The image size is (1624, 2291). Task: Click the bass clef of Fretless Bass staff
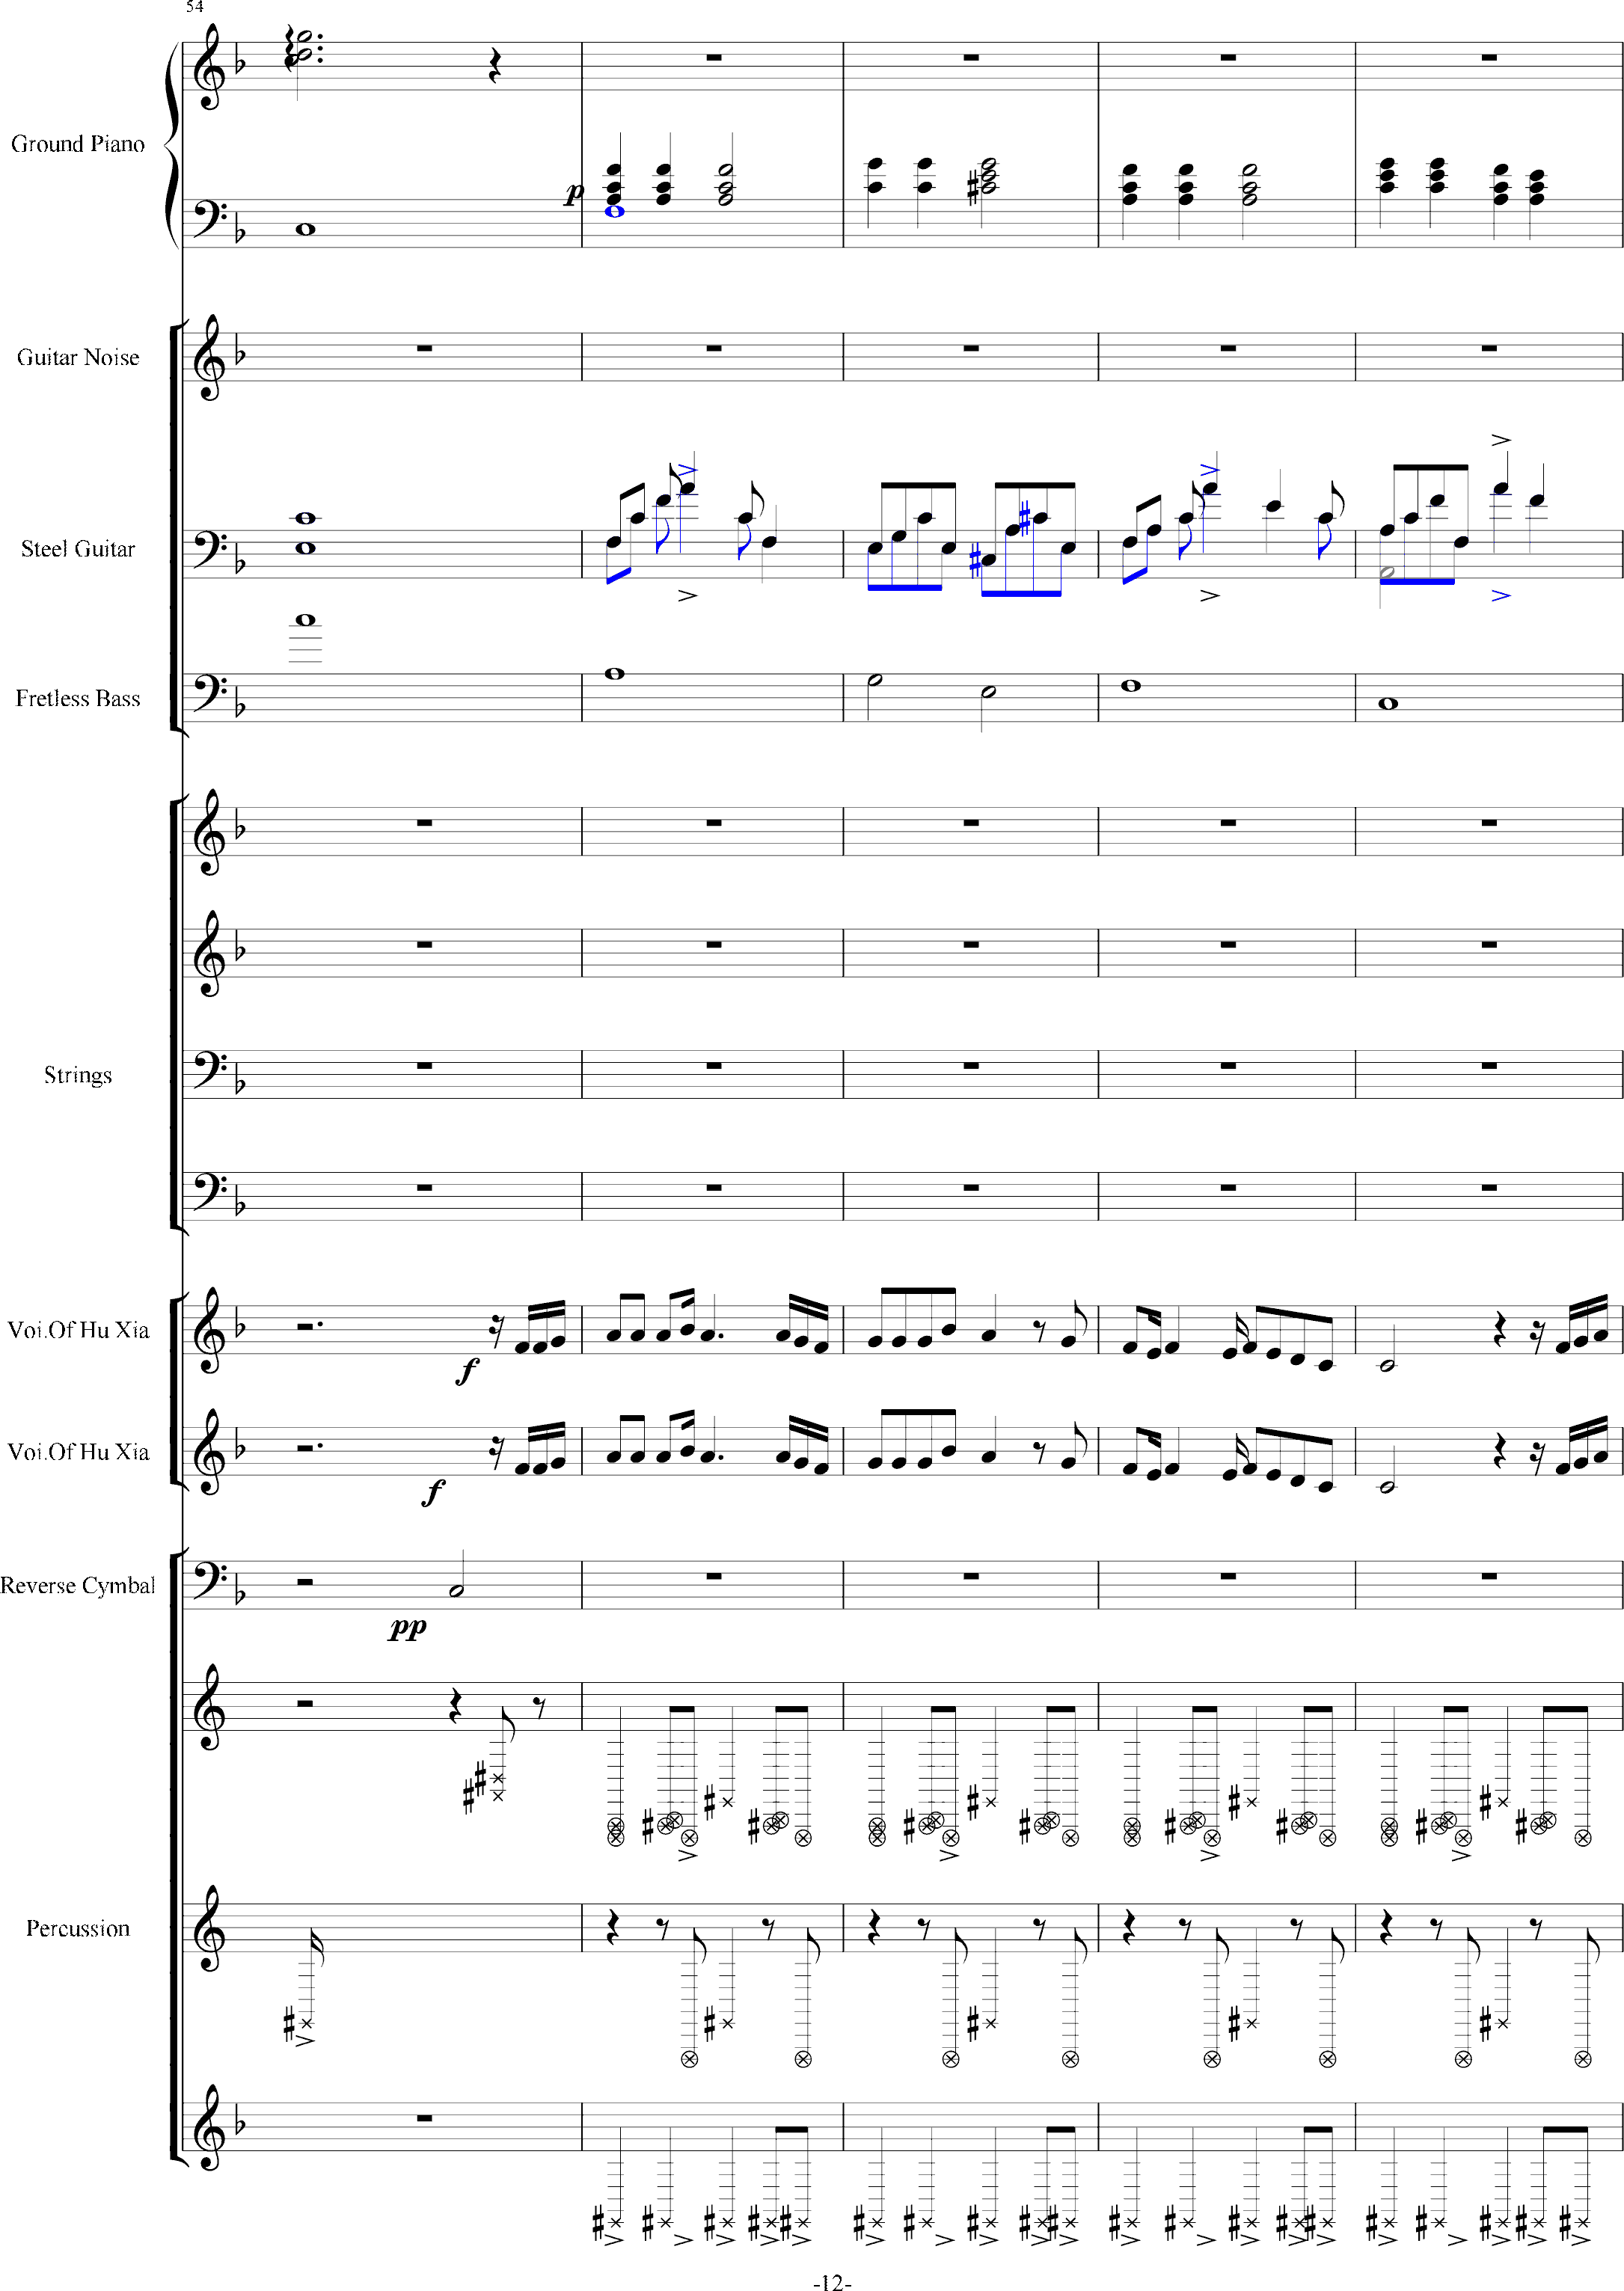point(209,693)
